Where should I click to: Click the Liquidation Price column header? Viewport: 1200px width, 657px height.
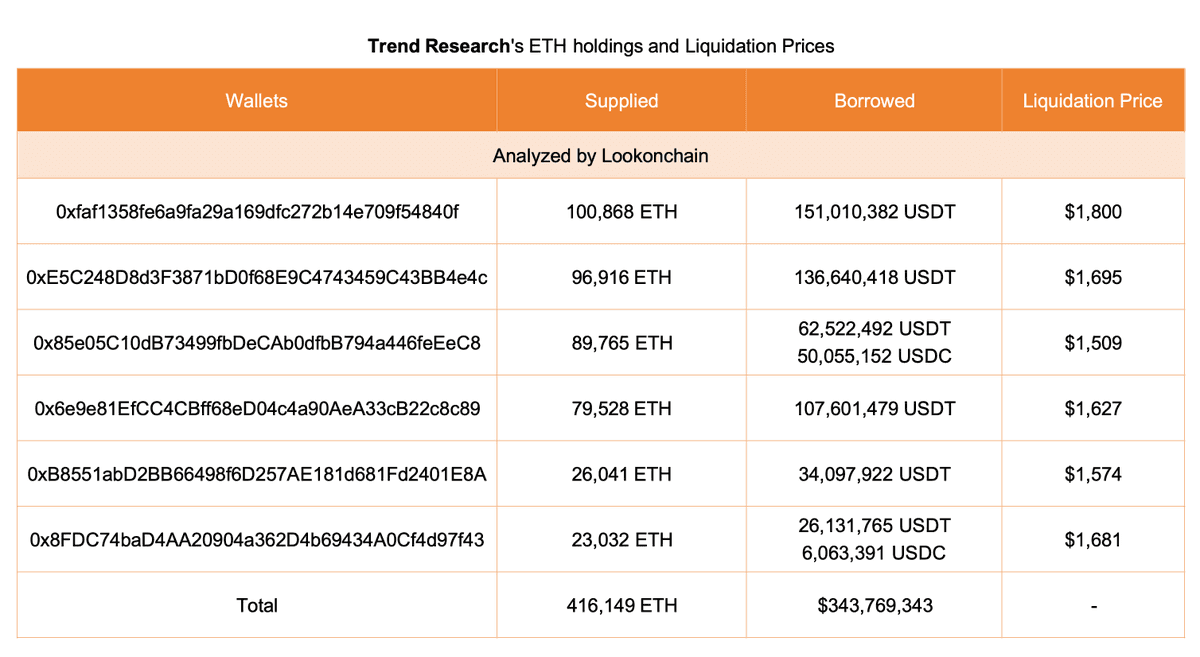tap(1092, 101)
